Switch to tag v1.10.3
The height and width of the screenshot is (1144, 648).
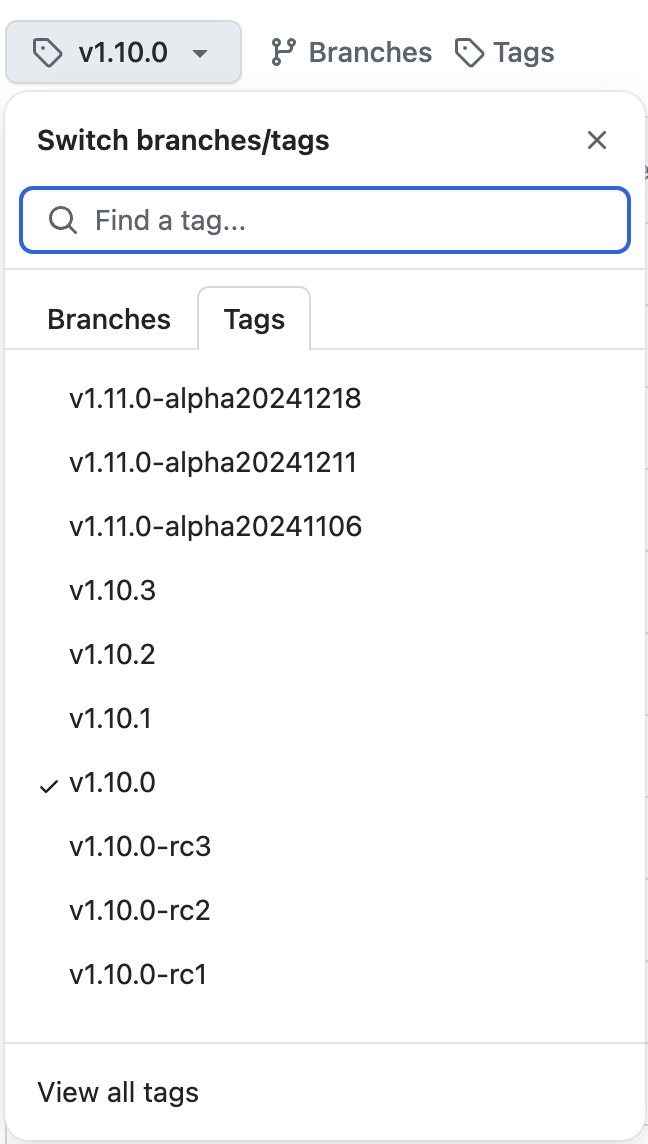point(113,591)
